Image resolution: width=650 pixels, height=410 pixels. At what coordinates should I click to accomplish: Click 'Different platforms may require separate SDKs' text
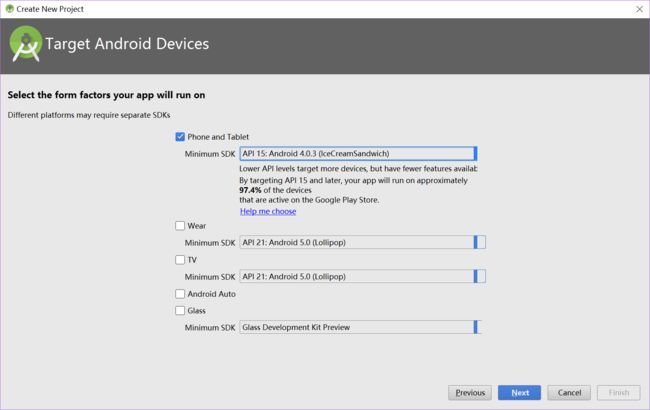(x=89, y=115)
